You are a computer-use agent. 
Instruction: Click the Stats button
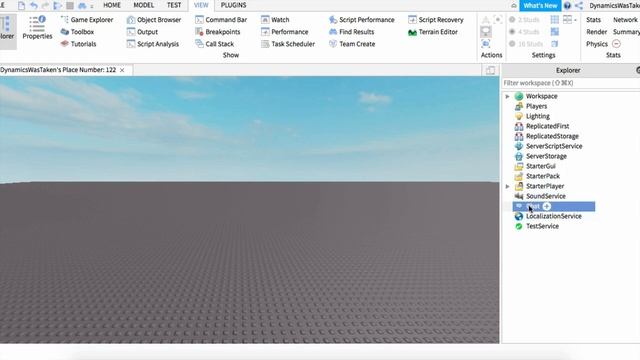click(x=593, y=20)
